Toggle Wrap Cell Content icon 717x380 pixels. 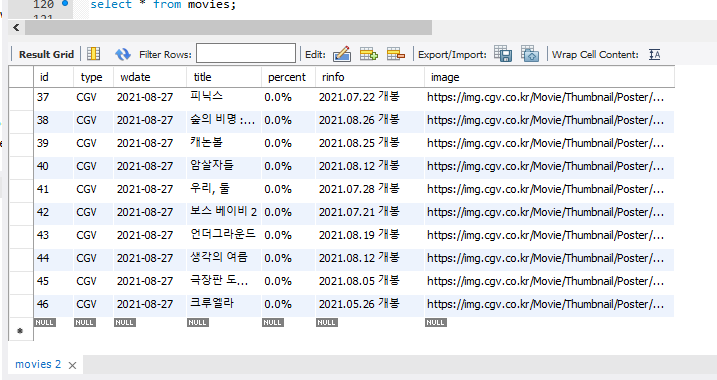(x=655, y=54)
